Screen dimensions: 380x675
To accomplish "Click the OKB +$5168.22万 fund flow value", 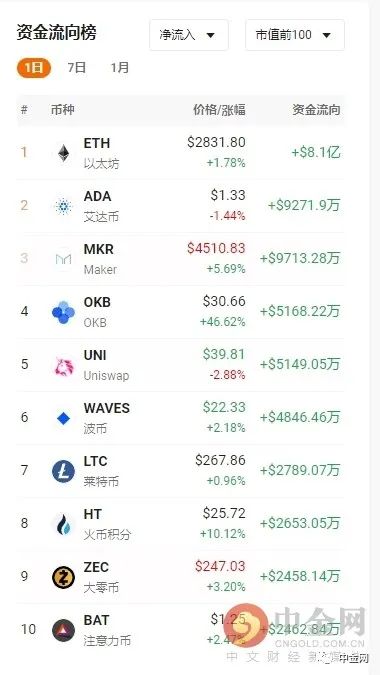I will coord(300,311).
